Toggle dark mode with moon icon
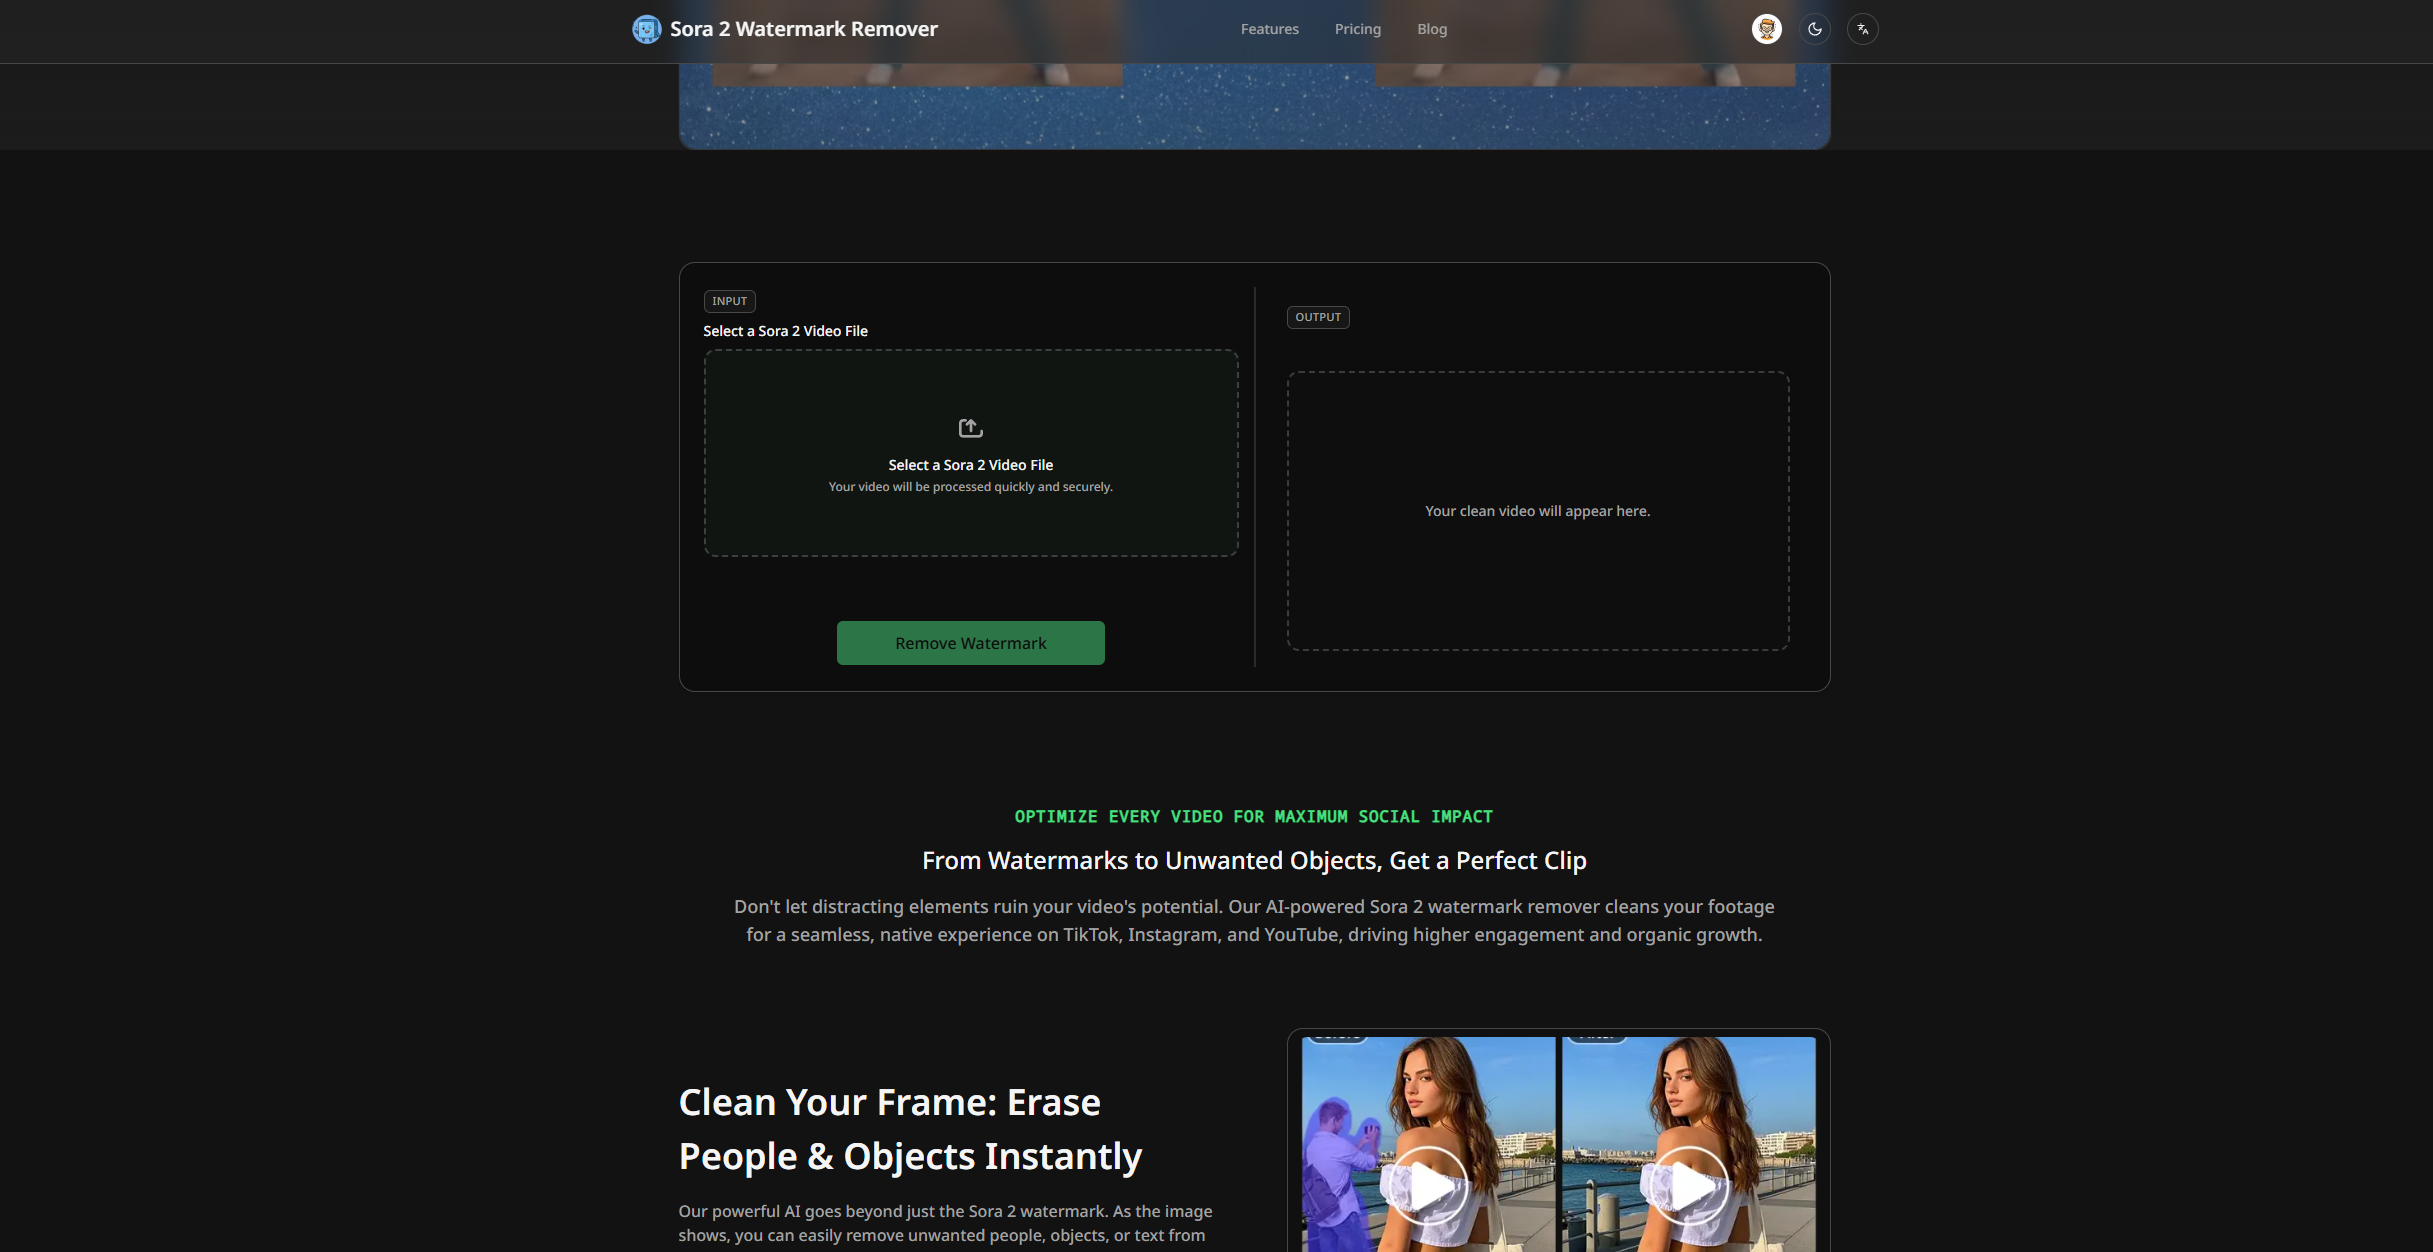The image size is (2433, 1252). point(1814,29)
